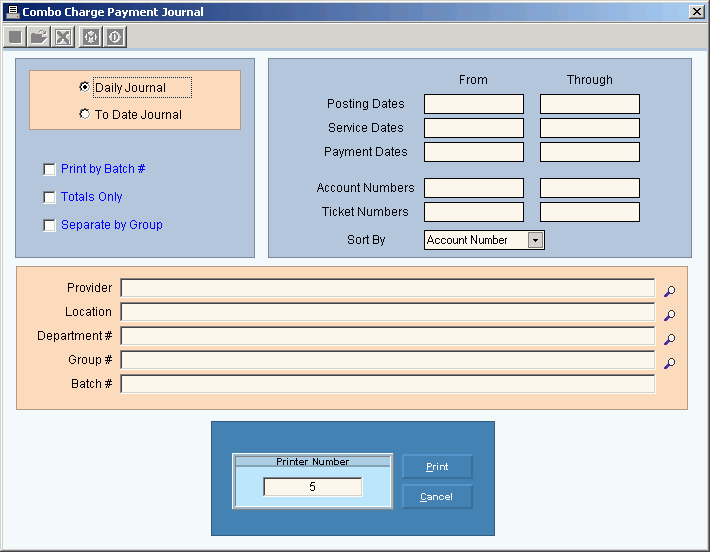Click the X delete toolbar icon
This screenshot has height=552, width=710.
point(63,37)
